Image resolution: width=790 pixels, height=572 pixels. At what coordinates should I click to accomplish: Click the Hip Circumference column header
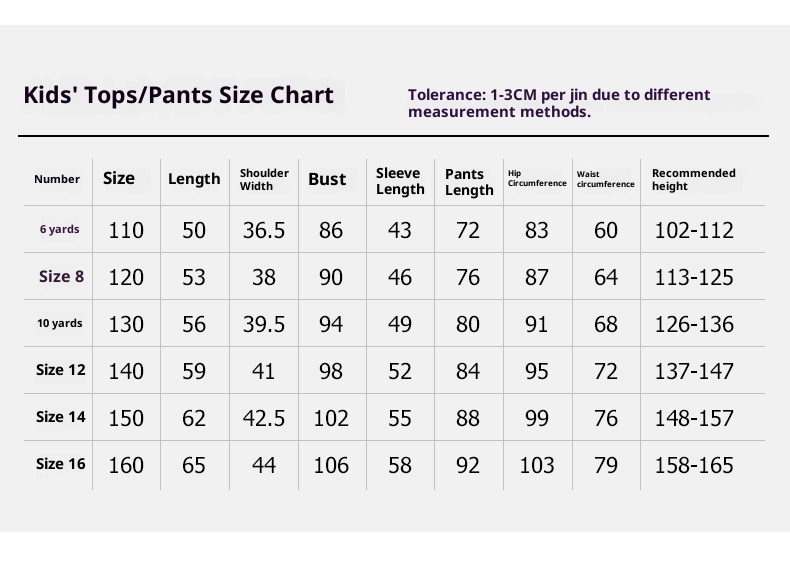click(537, 179)
